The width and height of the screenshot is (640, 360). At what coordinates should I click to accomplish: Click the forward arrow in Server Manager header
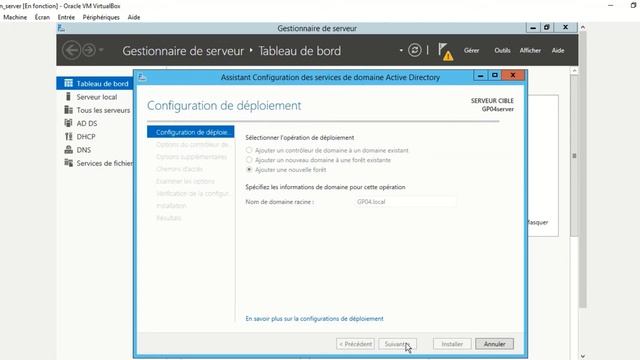click(x=89, y=51)
